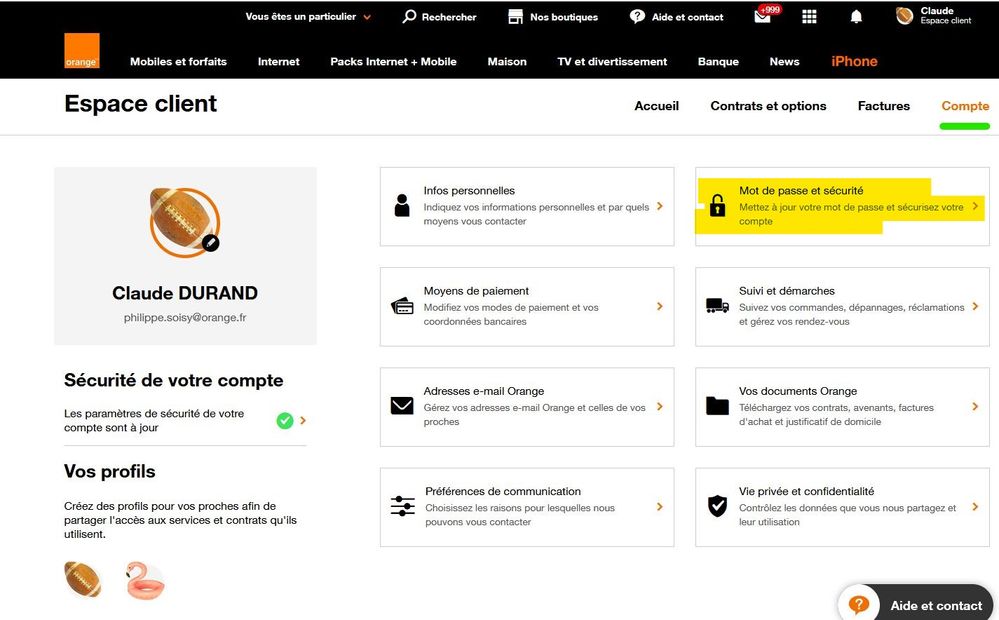
Task: Click the Rechercher link text
Action: pos(449,17)
